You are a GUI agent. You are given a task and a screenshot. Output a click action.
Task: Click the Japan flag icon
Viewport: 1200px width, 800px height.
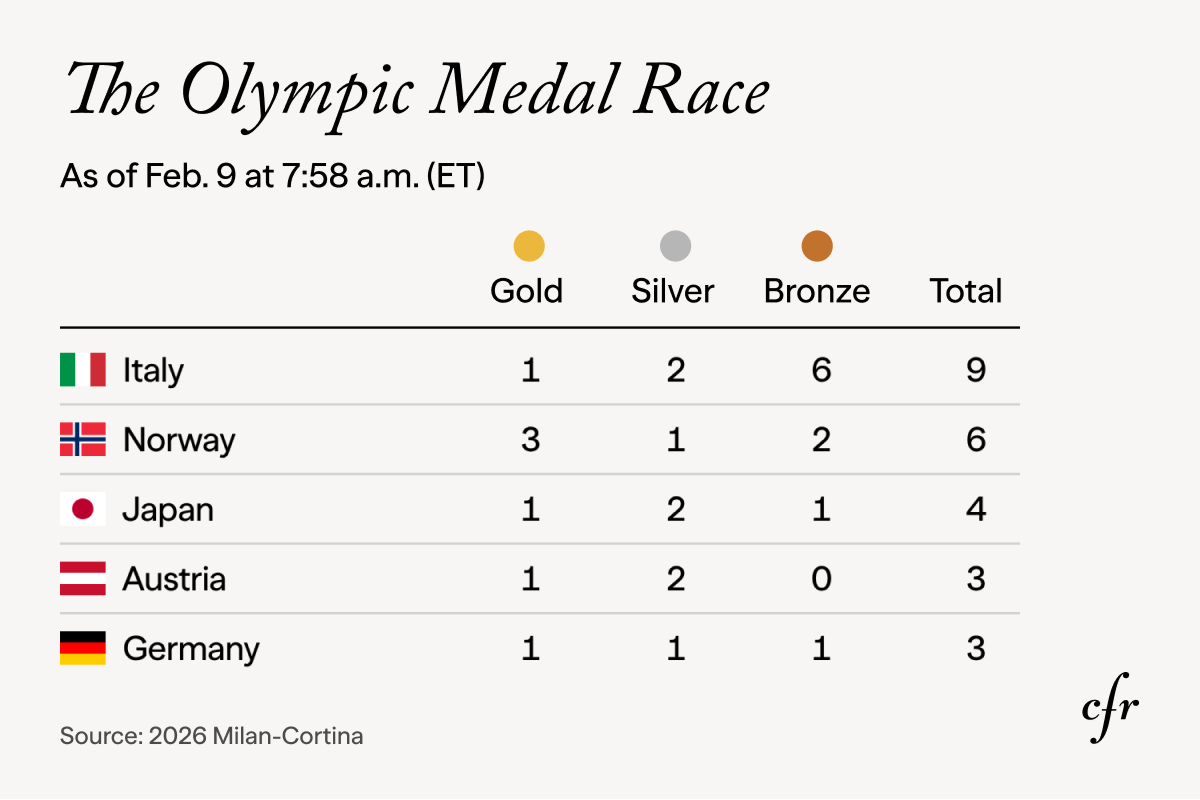[x=83, y=510]
